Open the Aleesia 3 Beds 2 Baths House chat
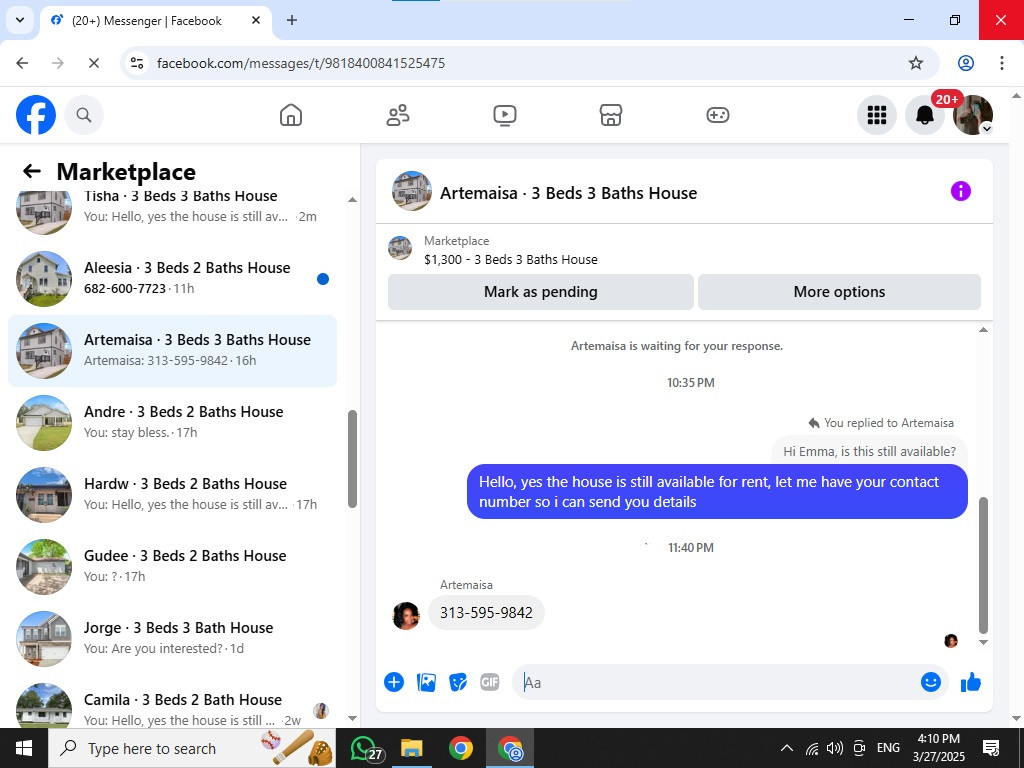The width and height of the screenshot is (1024, 768). click(172, 279)
